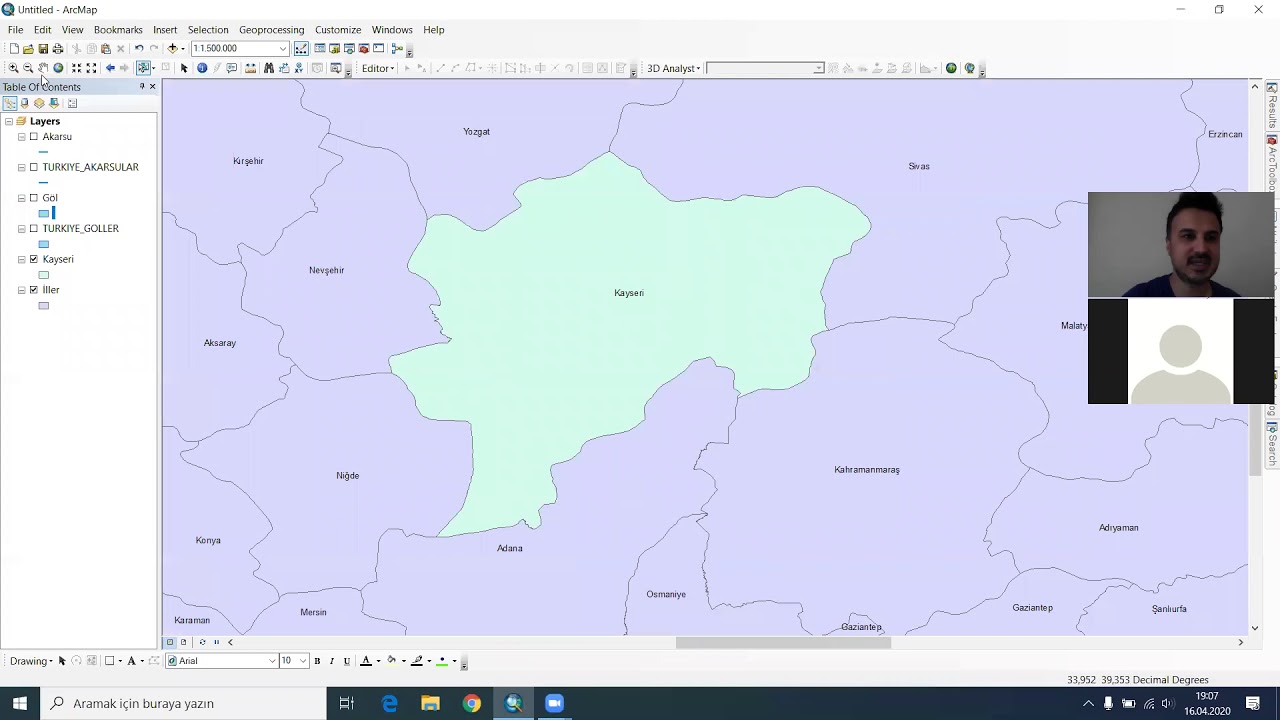
Task: Click the Full Extent globe icon
Action: tap(58, 68)
